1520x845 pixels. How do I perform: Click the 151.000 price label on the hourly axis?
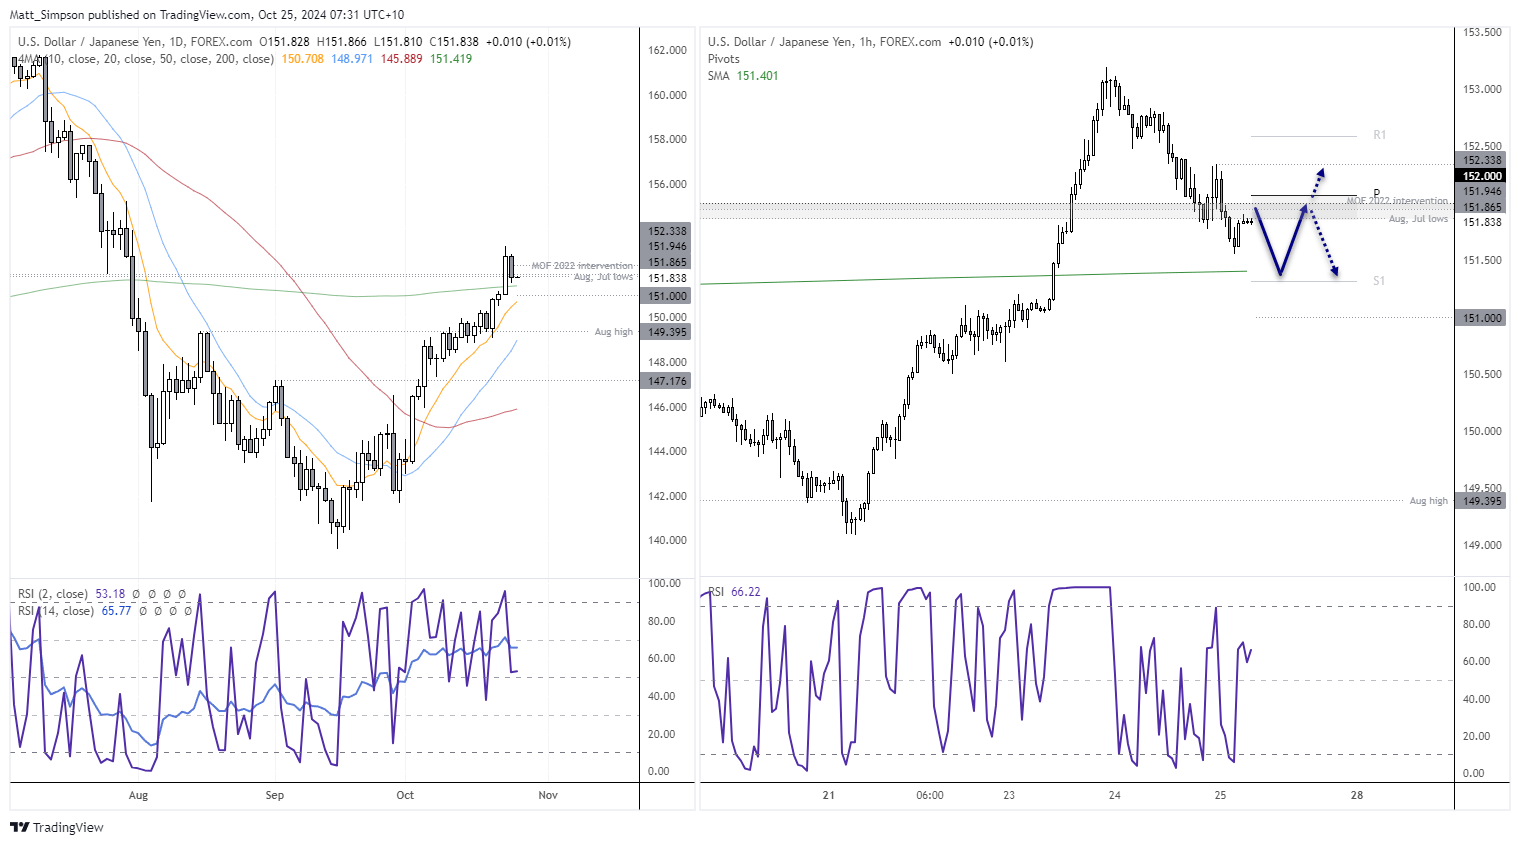coord(1482,318)
